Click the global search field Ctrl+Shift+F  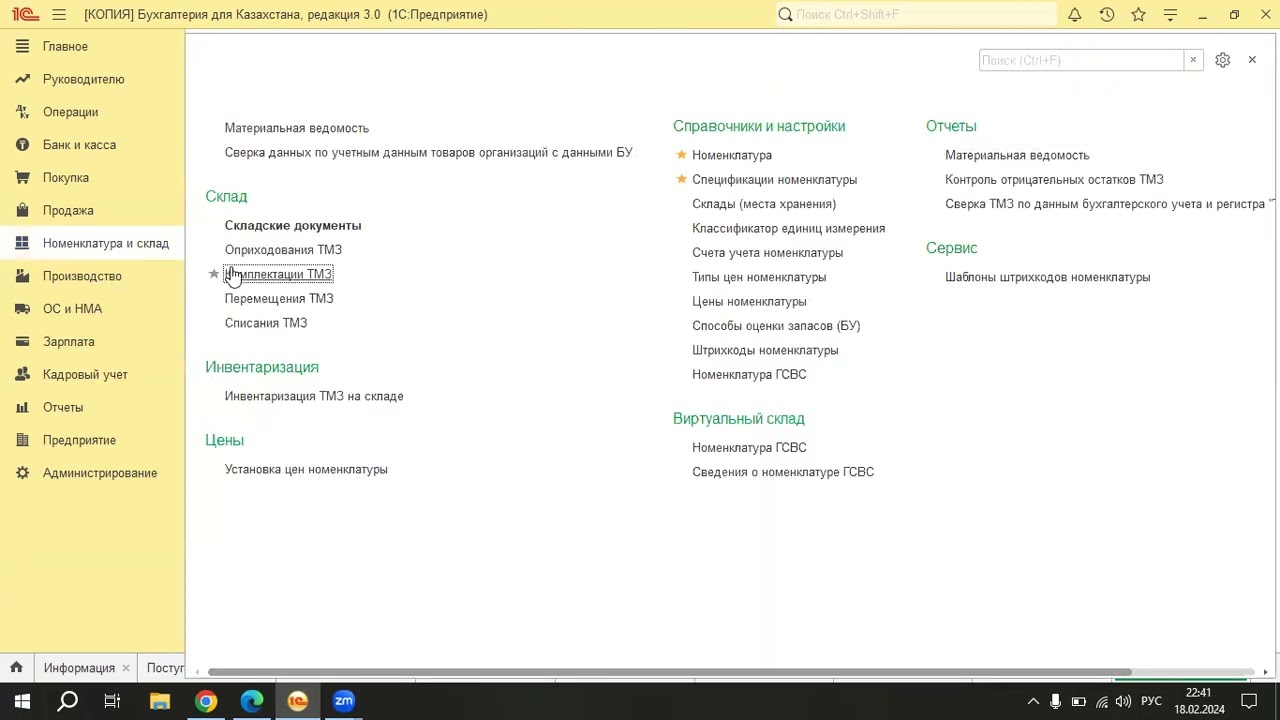(916, 15)
